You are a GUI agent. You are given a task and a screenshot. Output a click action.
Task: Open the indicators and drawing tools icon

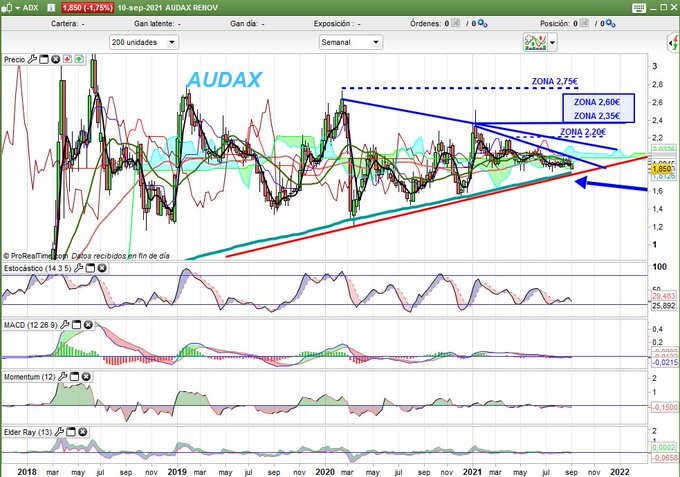(535, 42)
